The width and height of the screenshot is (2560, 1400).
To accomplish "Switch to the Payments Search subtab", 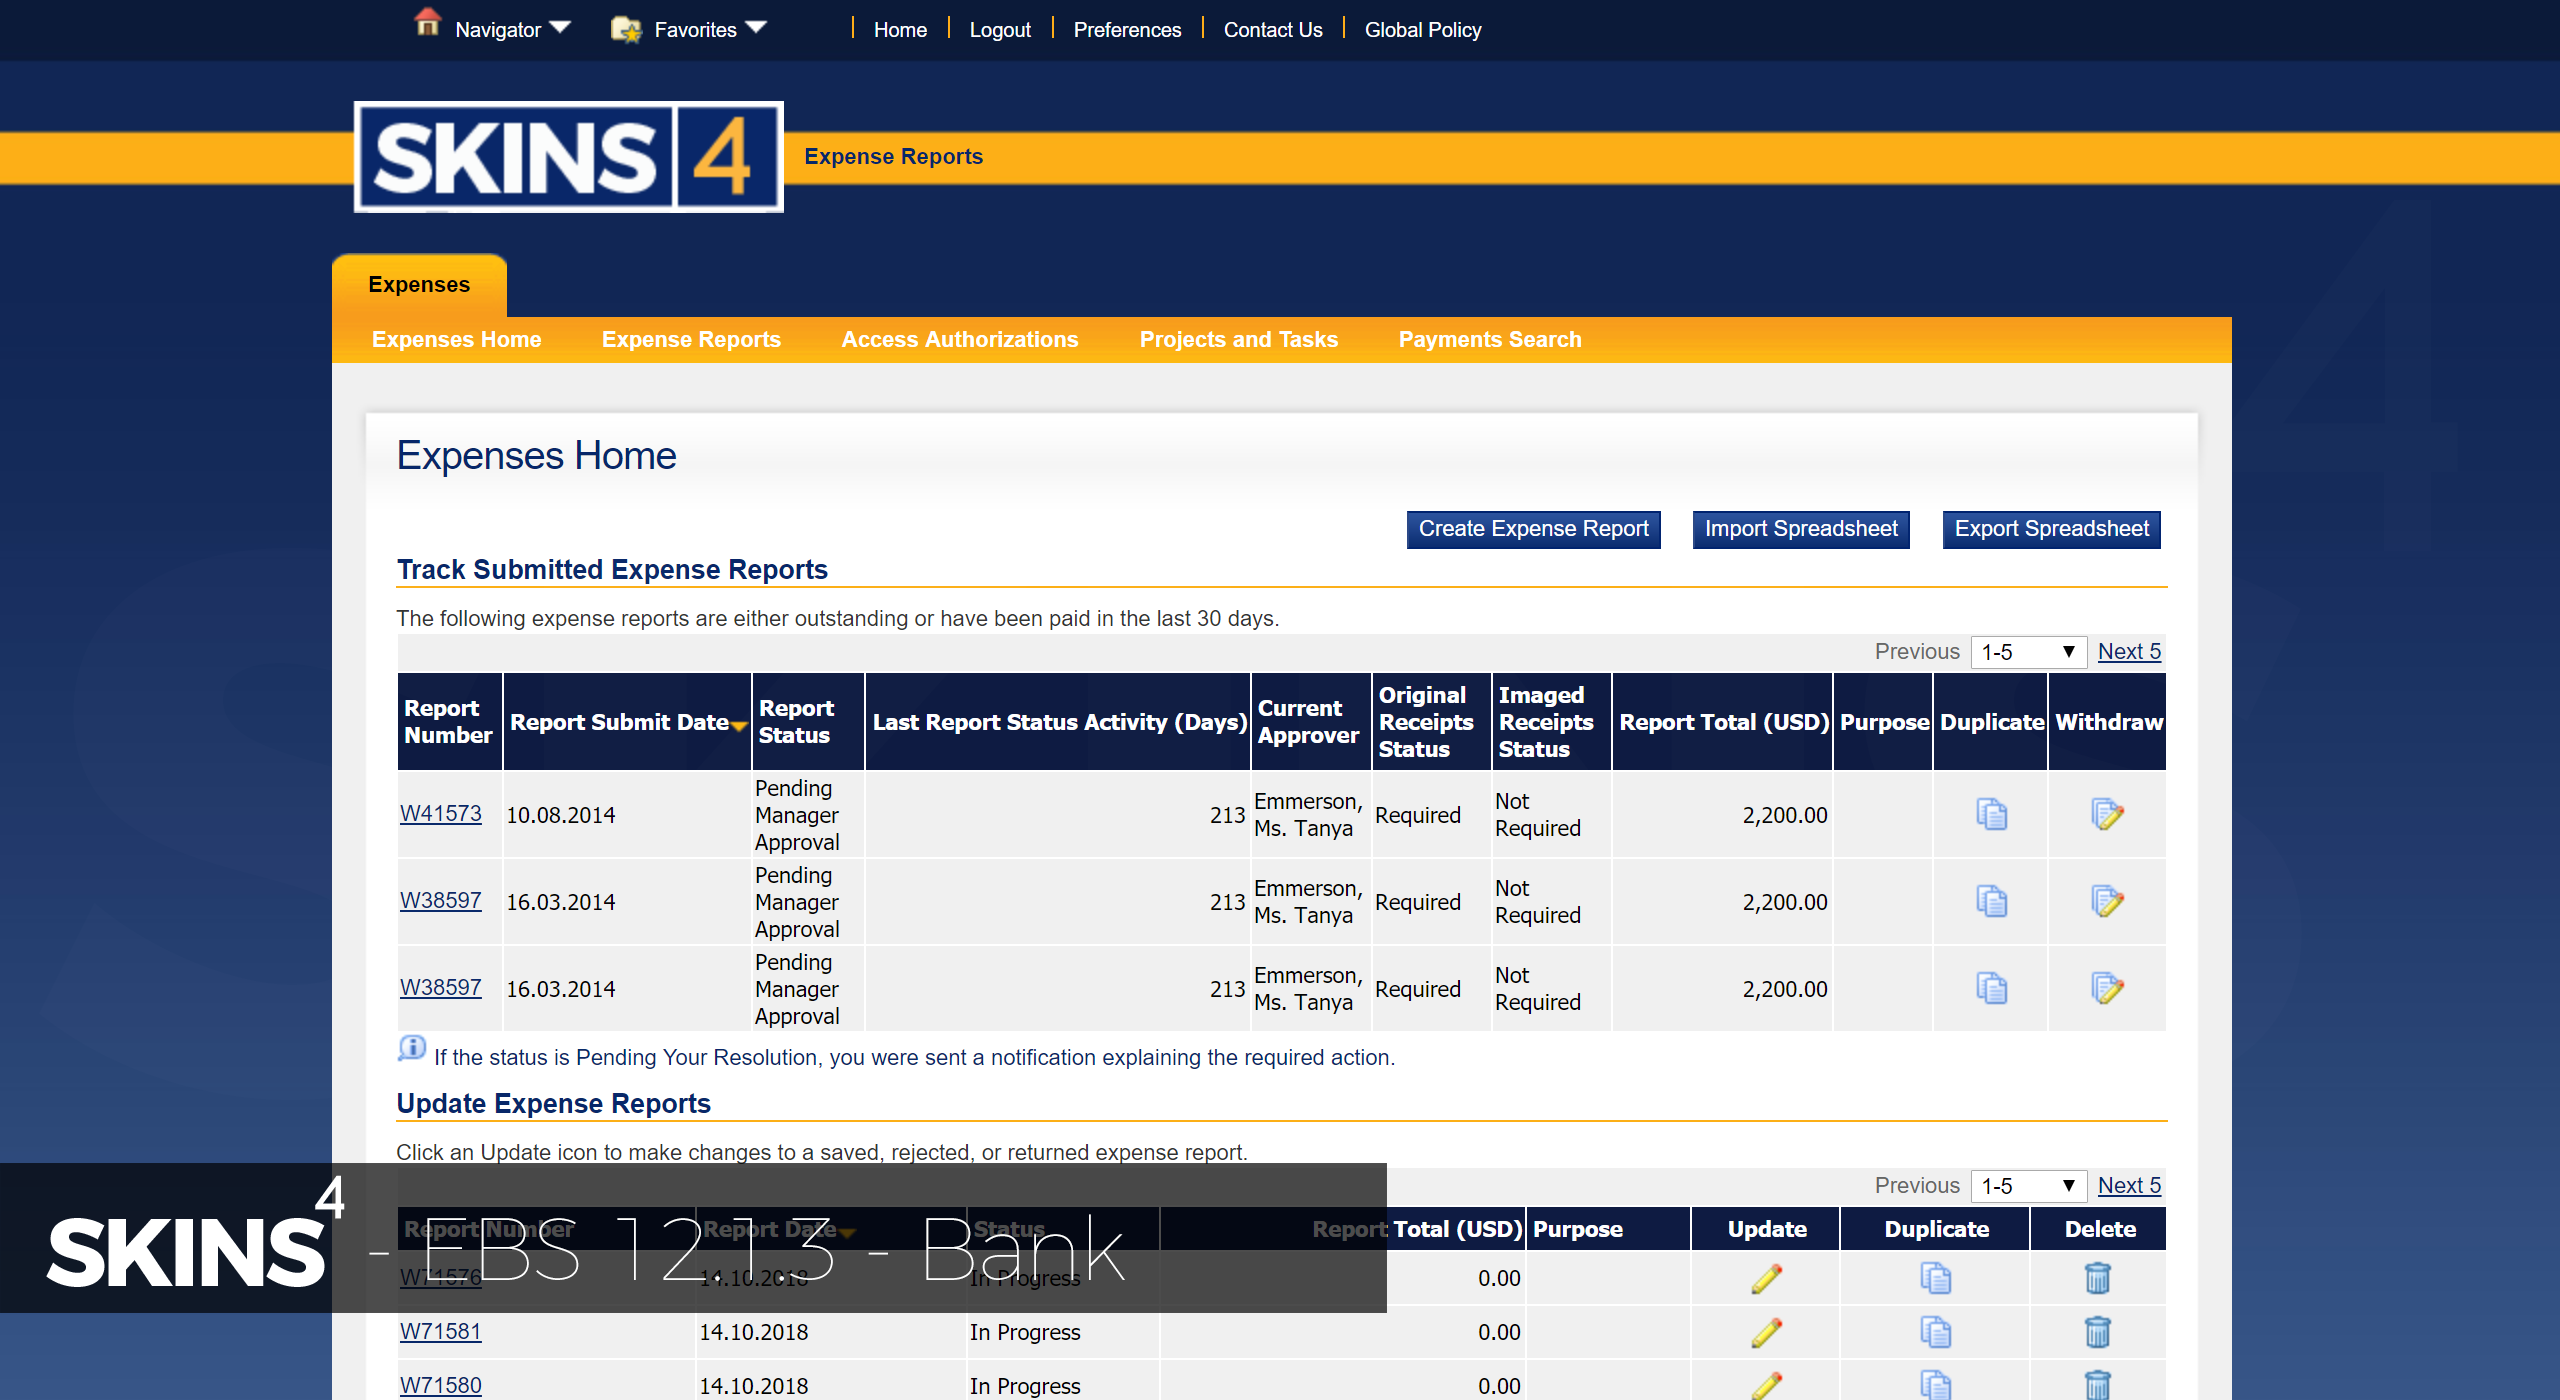I will point(1490,340).
